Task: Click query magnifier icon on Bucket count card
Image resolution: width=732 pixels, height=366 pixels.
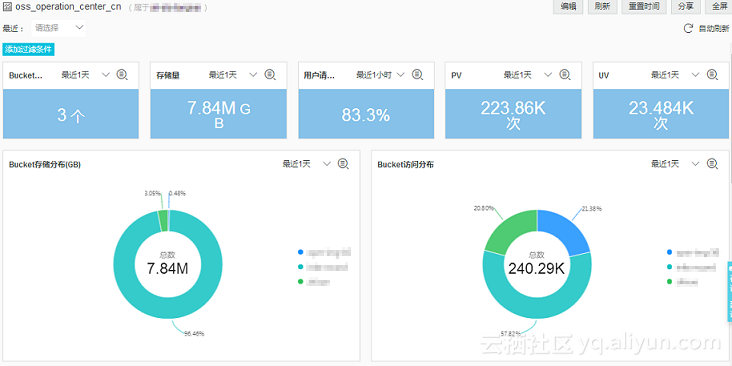Action: pyautogui.click(x=122, y=75)
